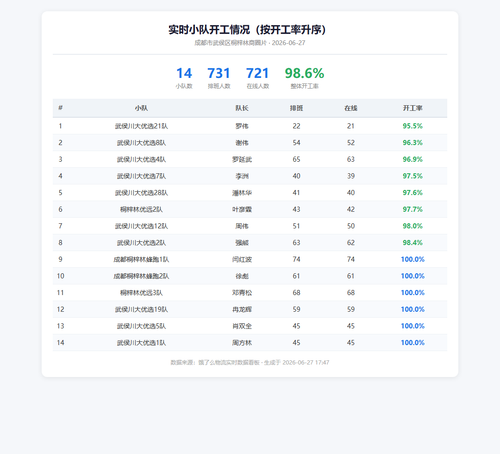The width and height of the screenshot is (500, 454).
Task: Click scheduled count 54 in row 2
Action: click(x=296, y=143)
